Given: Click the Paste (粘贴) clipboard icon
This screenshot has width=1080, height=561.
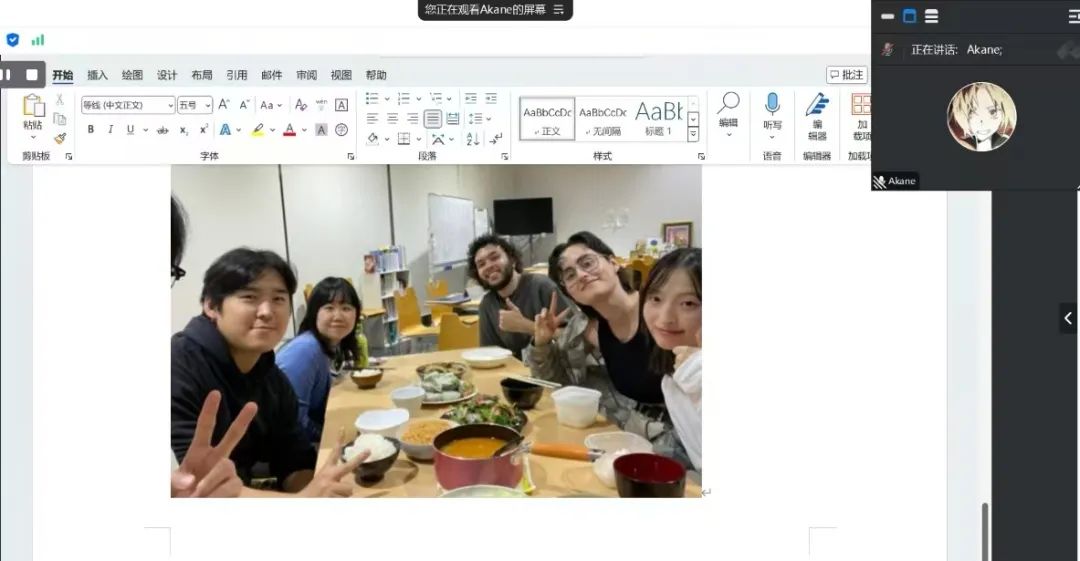Looking at the screenshot, I should tap(33, 106).
